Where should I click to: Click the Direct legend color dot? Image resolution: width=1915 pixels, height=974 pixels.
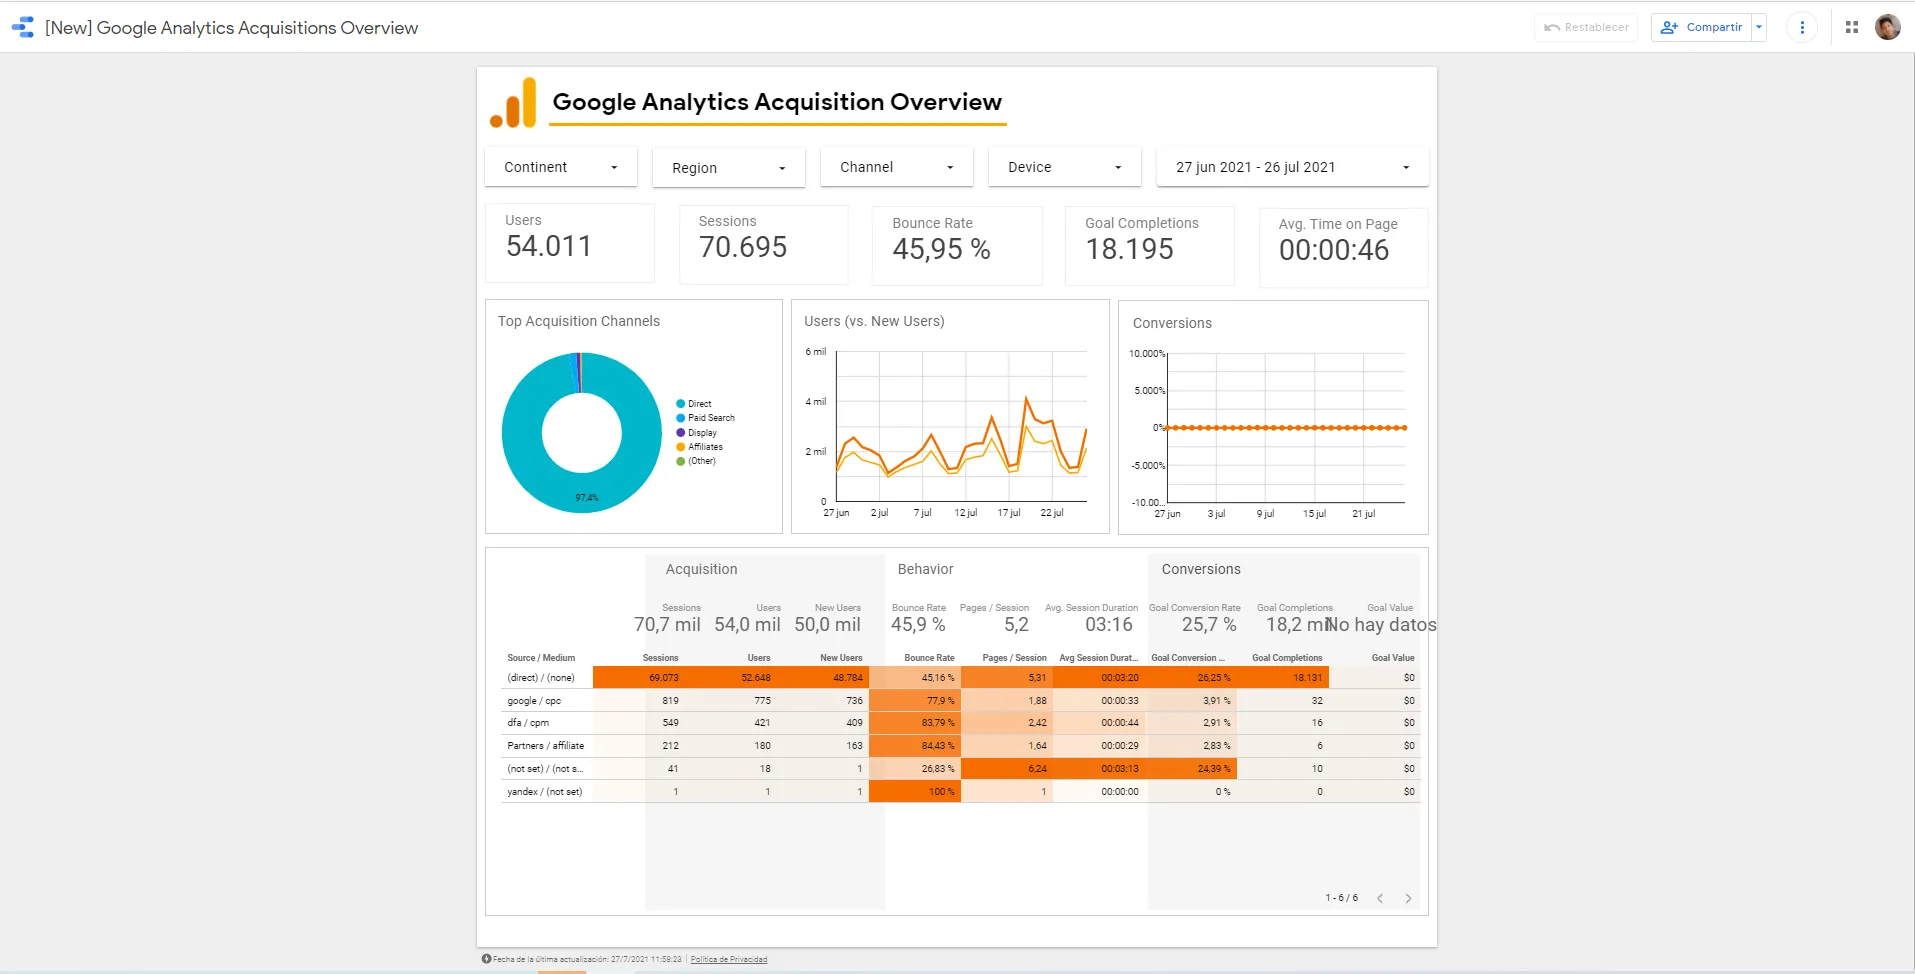(681, 404)
